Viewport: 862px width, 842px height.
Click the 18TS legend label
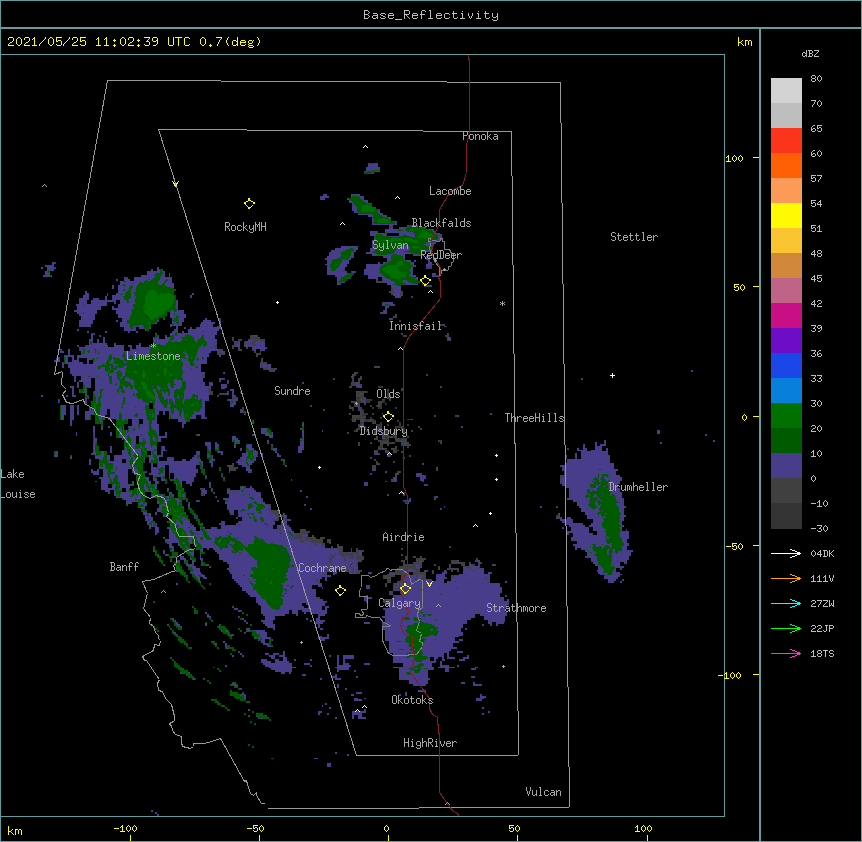pyautogui.click(x=822, y=653)
